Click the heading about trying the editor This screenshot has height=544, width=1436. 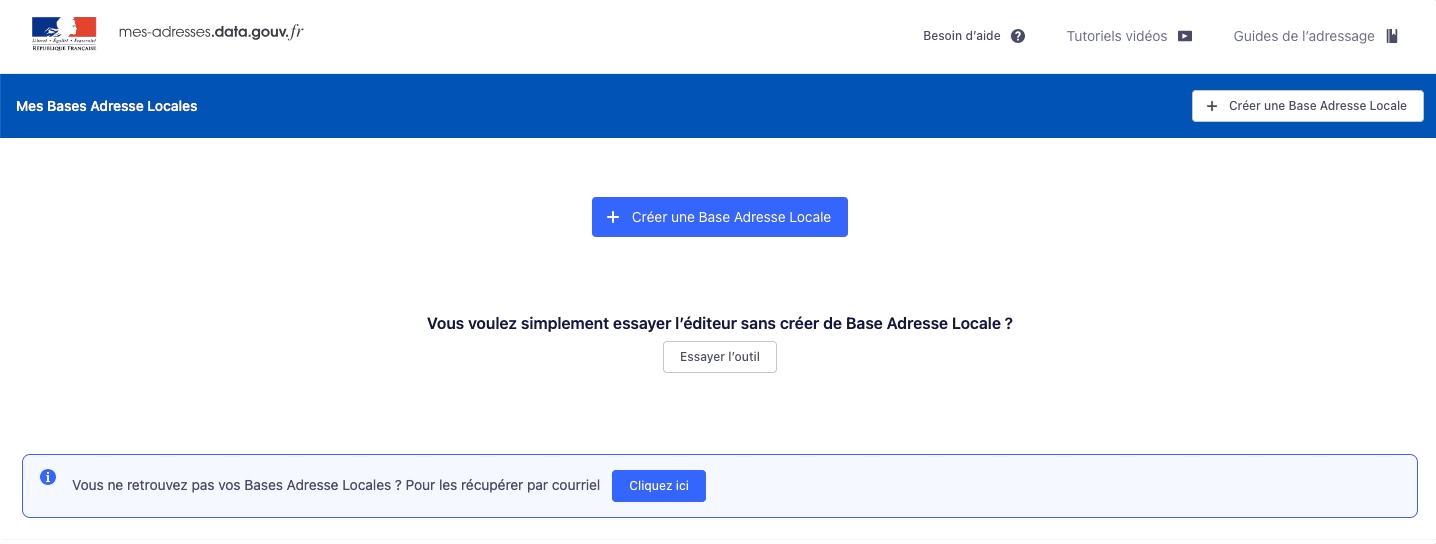720,324
